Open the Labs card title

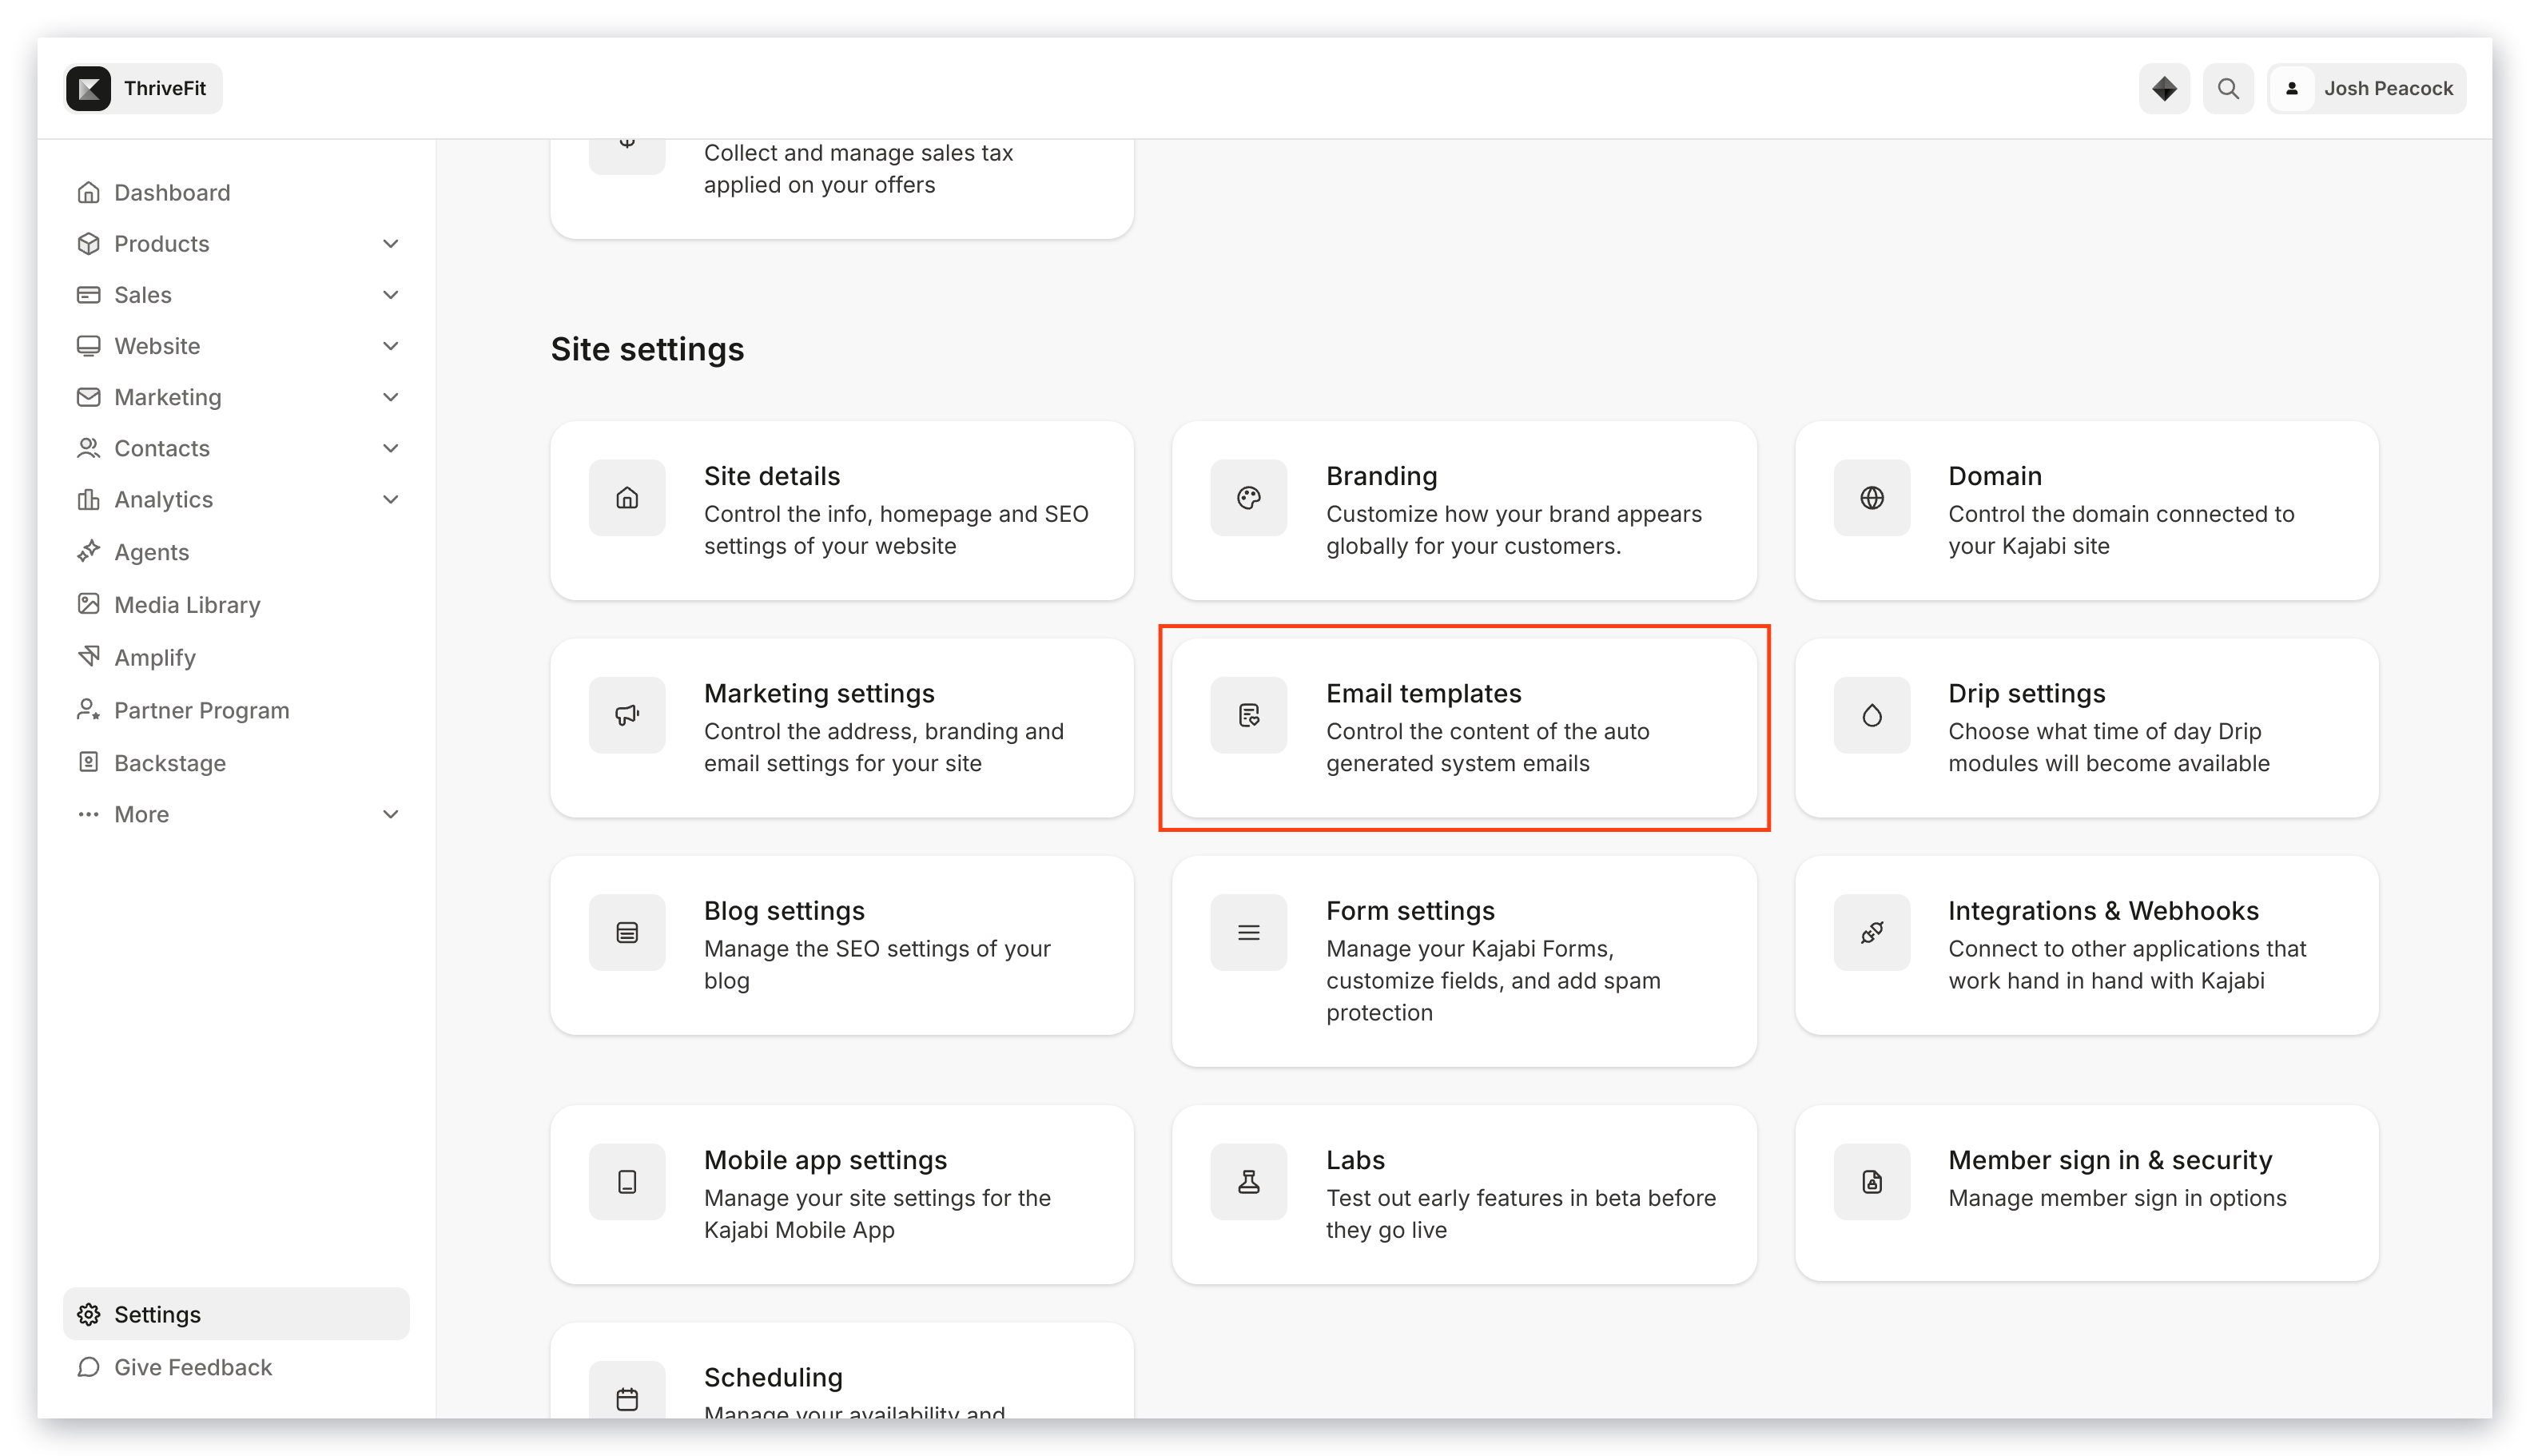pos(1355,1159)
